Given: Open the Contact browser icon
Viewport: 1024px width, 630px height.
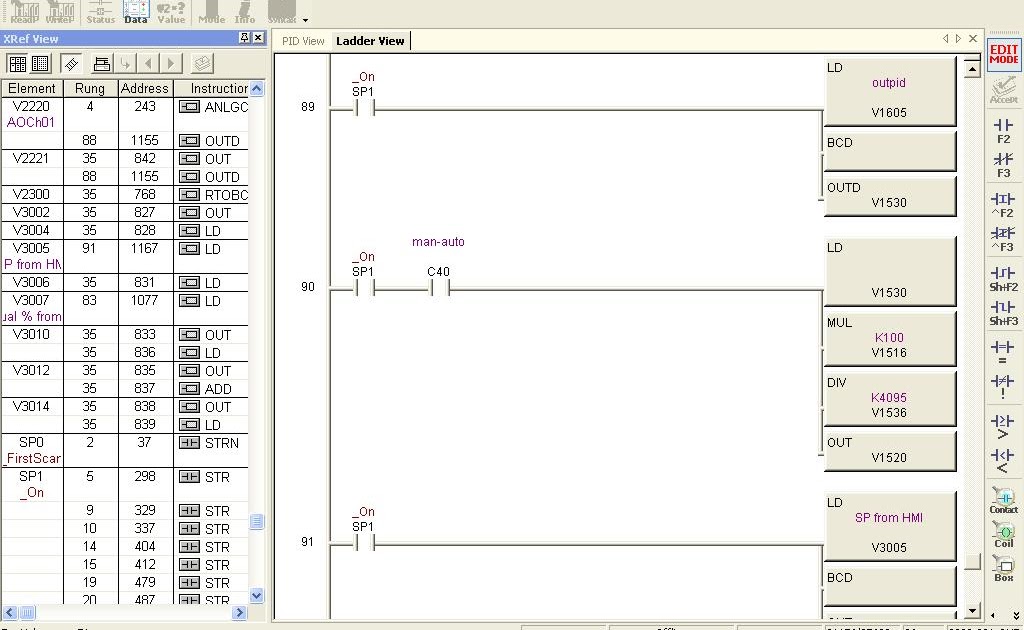Looking at the screenshot, I should click(1004, 501).
